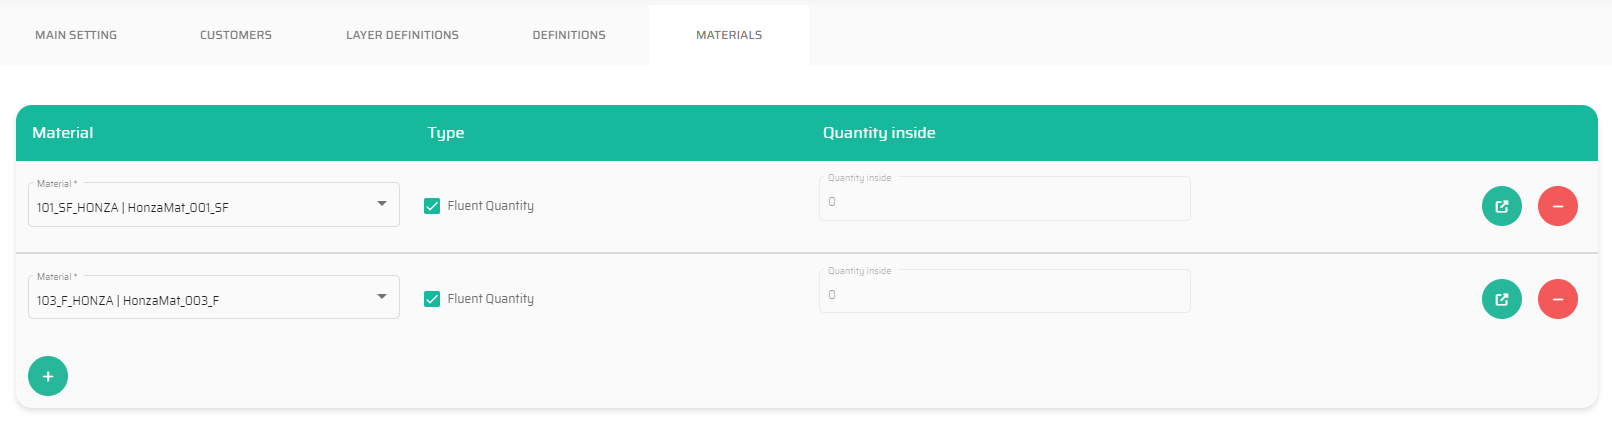Expand the 101_SF_HONZA material dropdown arrow
Viewport: 1612px width, 422px height.
(x=382, y=204)
